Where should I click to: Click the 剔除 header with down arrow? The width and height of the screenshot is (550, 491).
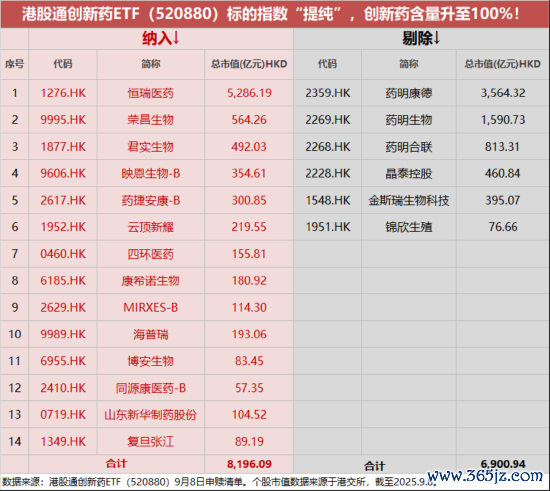point(421,38)
